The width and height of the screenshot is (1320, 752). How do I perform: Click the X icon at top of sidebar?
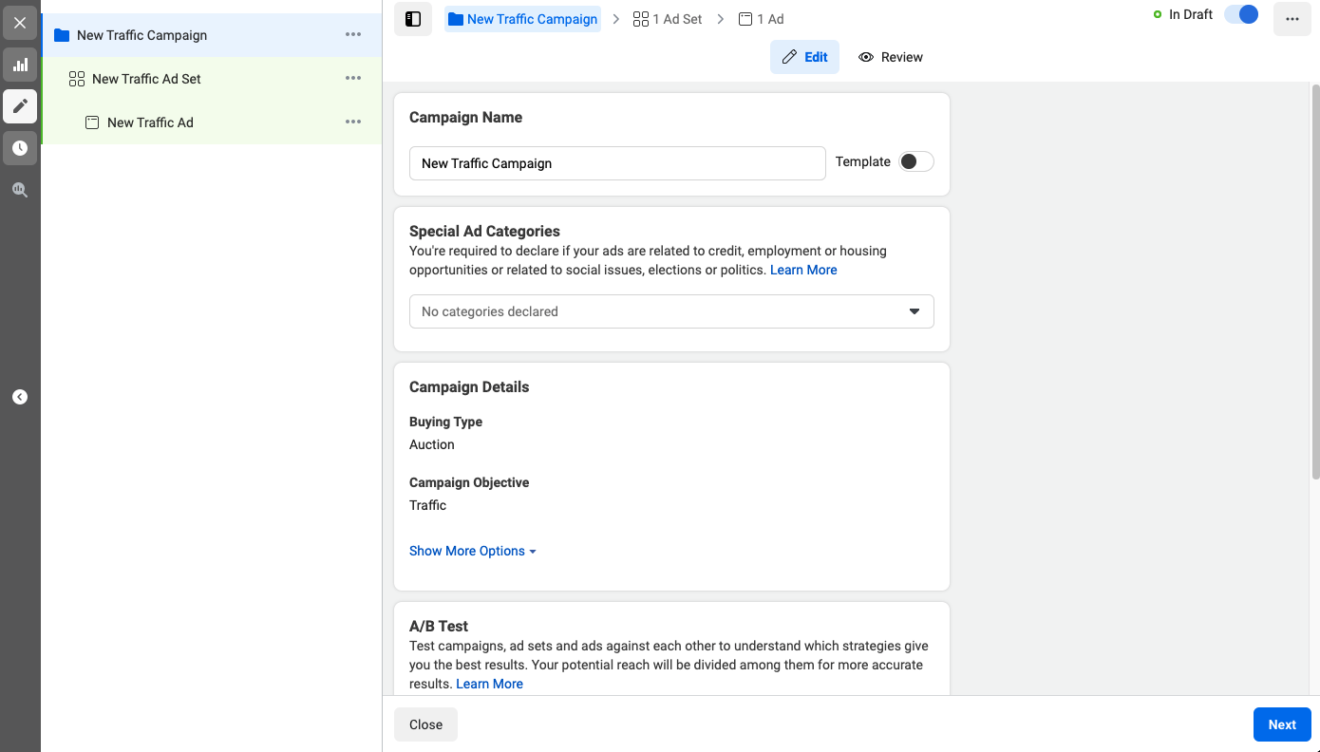[20, 22]
